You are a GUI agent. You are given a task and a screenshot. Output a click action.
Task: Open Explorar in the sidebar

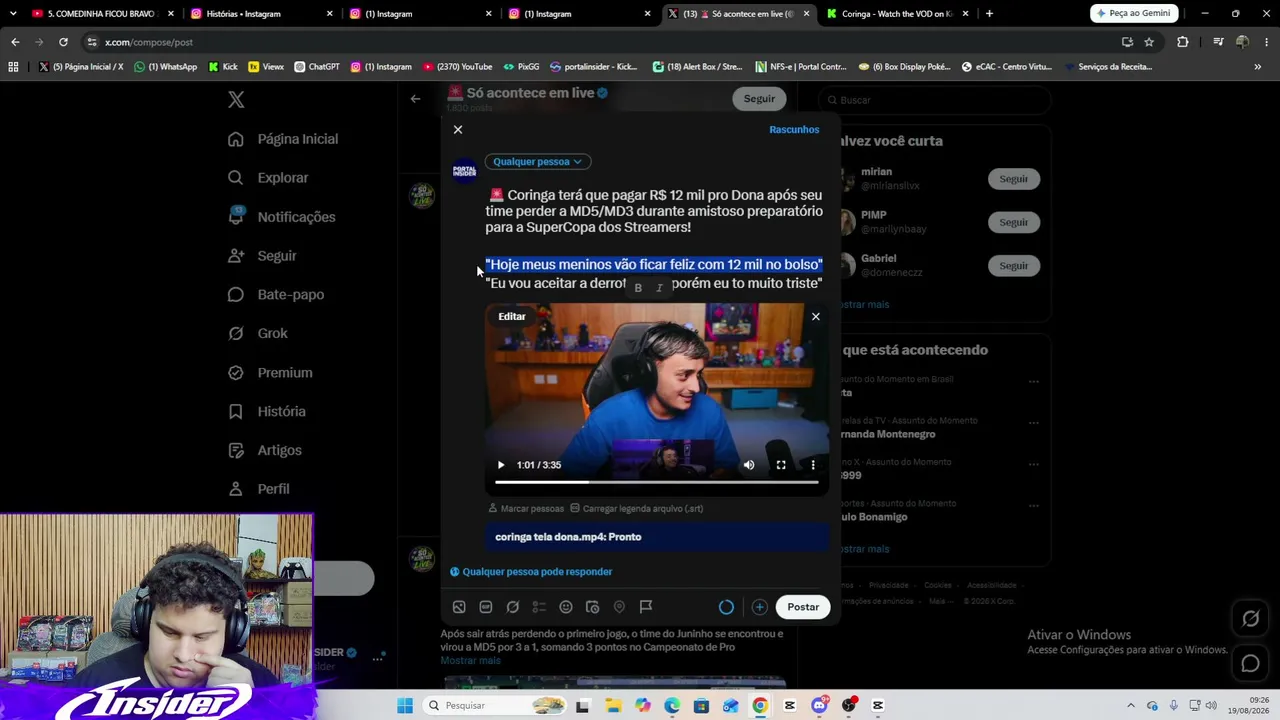pyautogui.click(x=268, y=178)
